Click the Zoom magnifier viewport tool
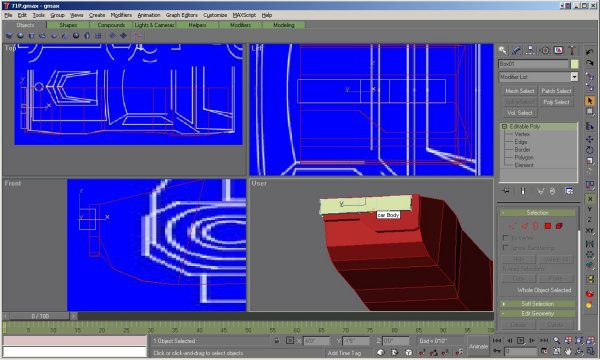 pyautogui.click(x=556, y=340)
